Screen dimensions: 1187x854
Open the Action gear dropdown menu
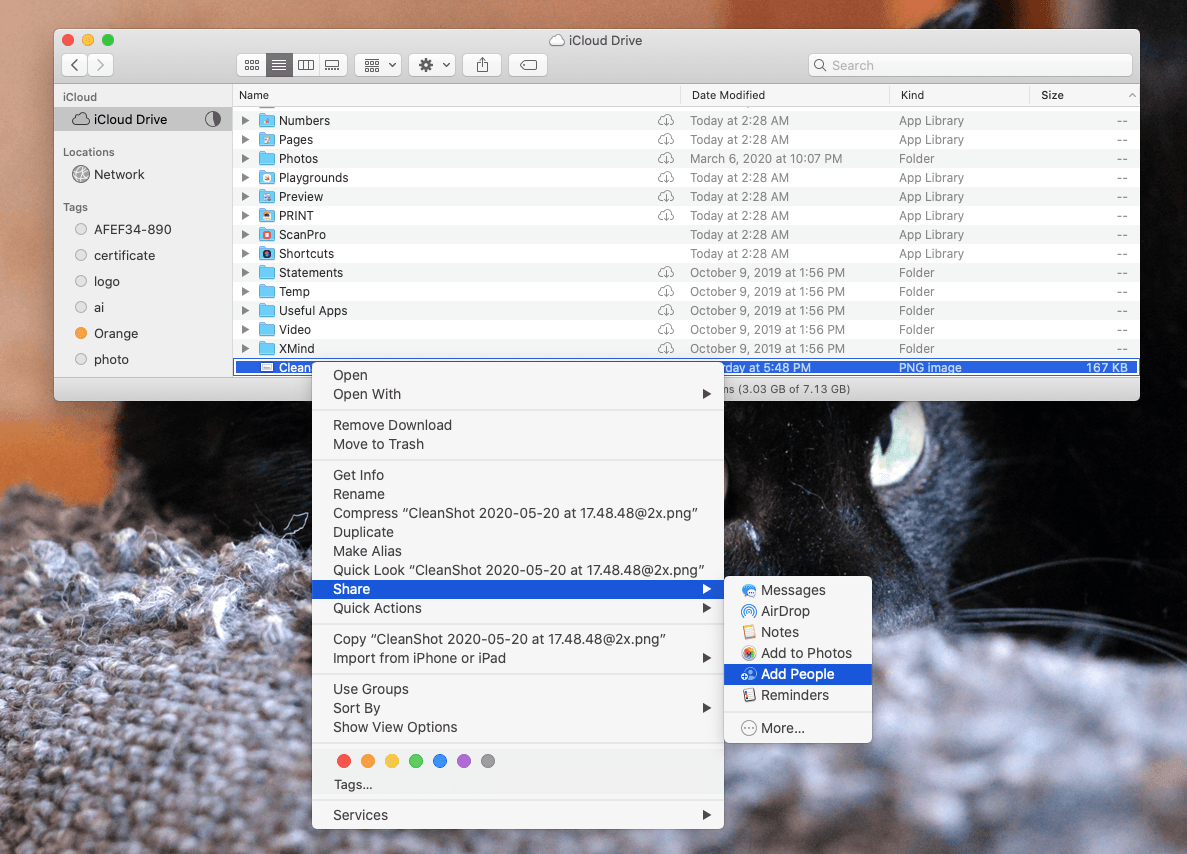pos(432,65)
